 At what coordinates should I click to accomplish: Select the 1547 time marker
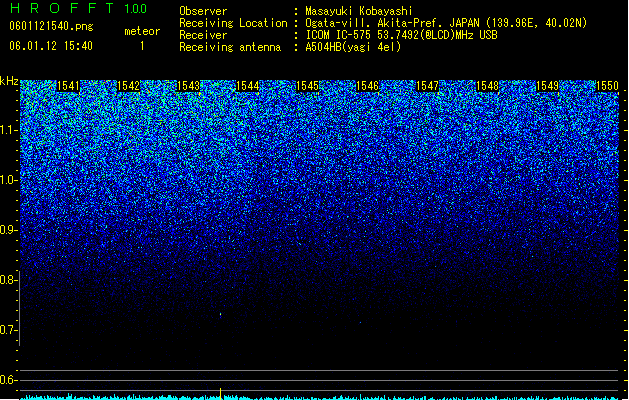[x=428, y=86]
